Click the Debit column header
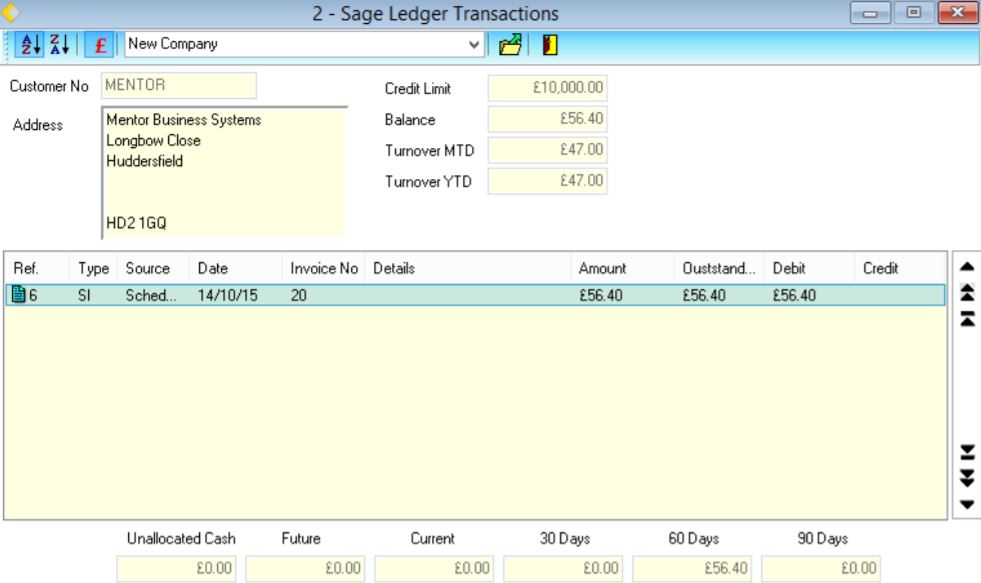The height and width of the screenshot is (583, 981). coord(810,268)
